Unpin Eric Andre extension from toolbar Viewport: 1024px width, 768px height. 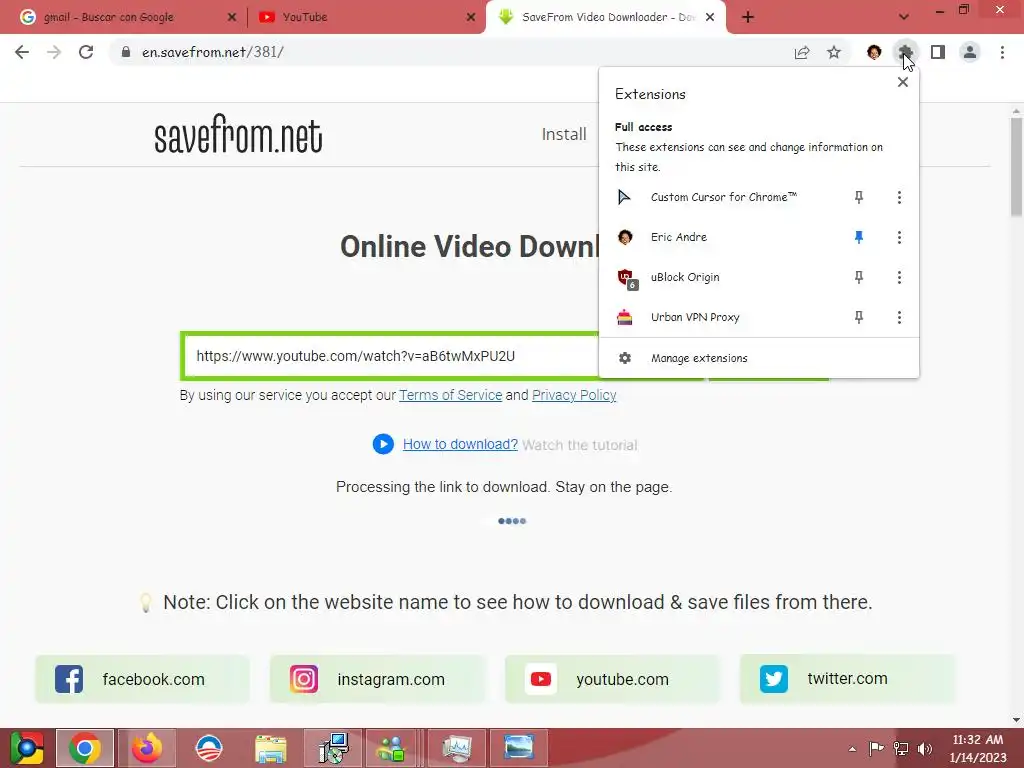(x=859, y=237)
